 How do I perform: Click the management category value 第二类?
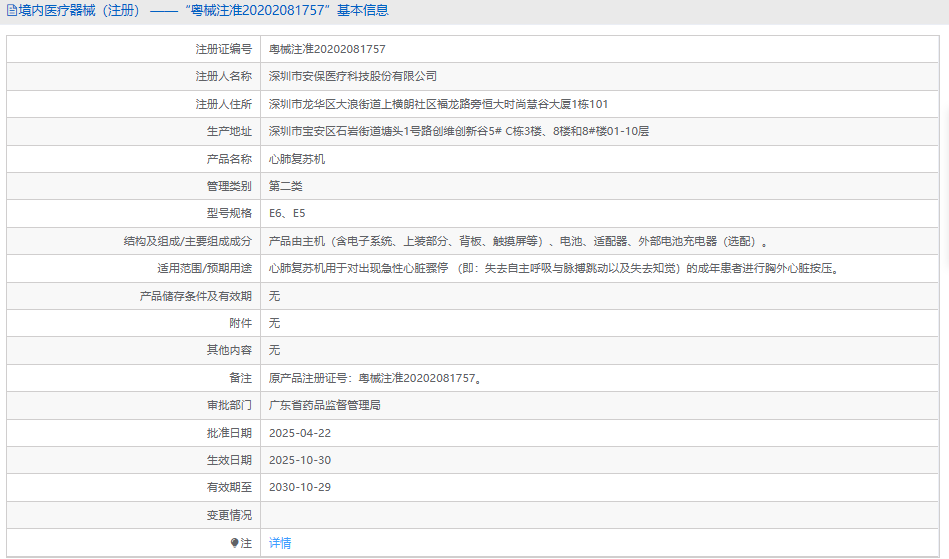(x=286, y=186)
